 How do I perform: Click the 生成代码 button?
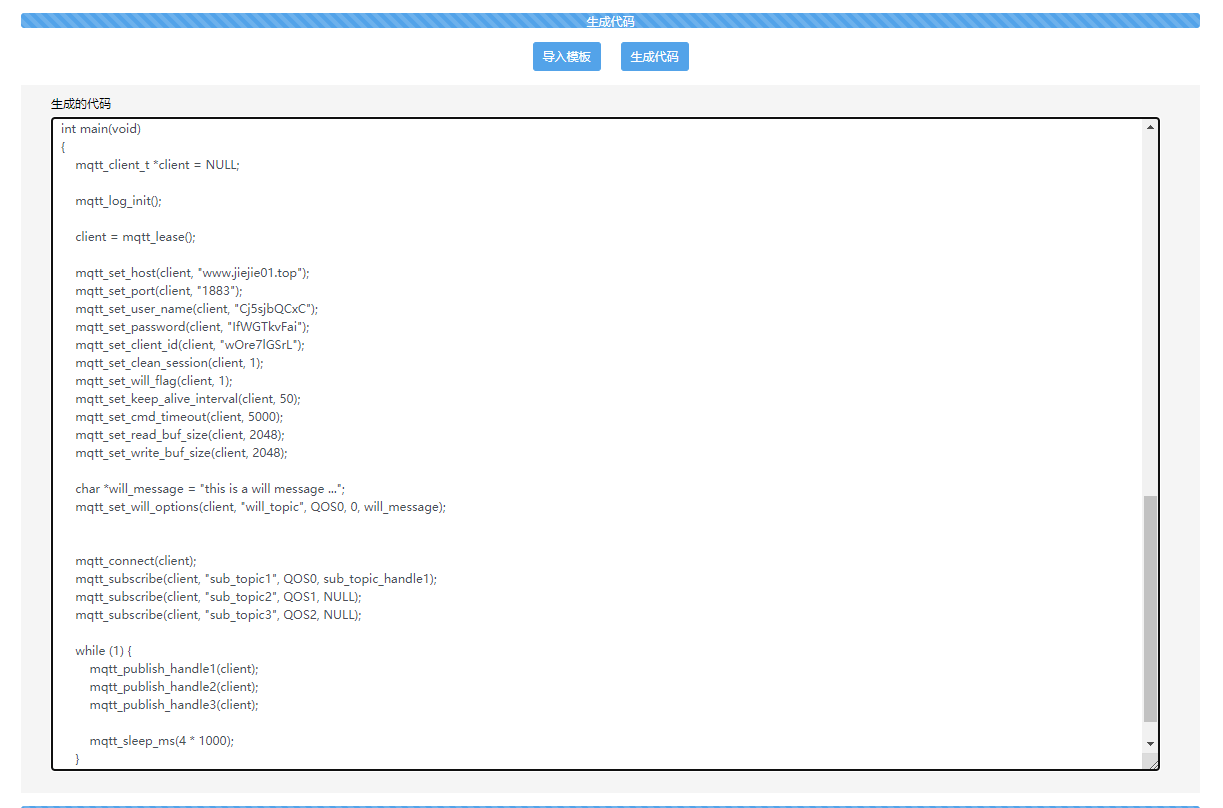[x=654, y=56]
